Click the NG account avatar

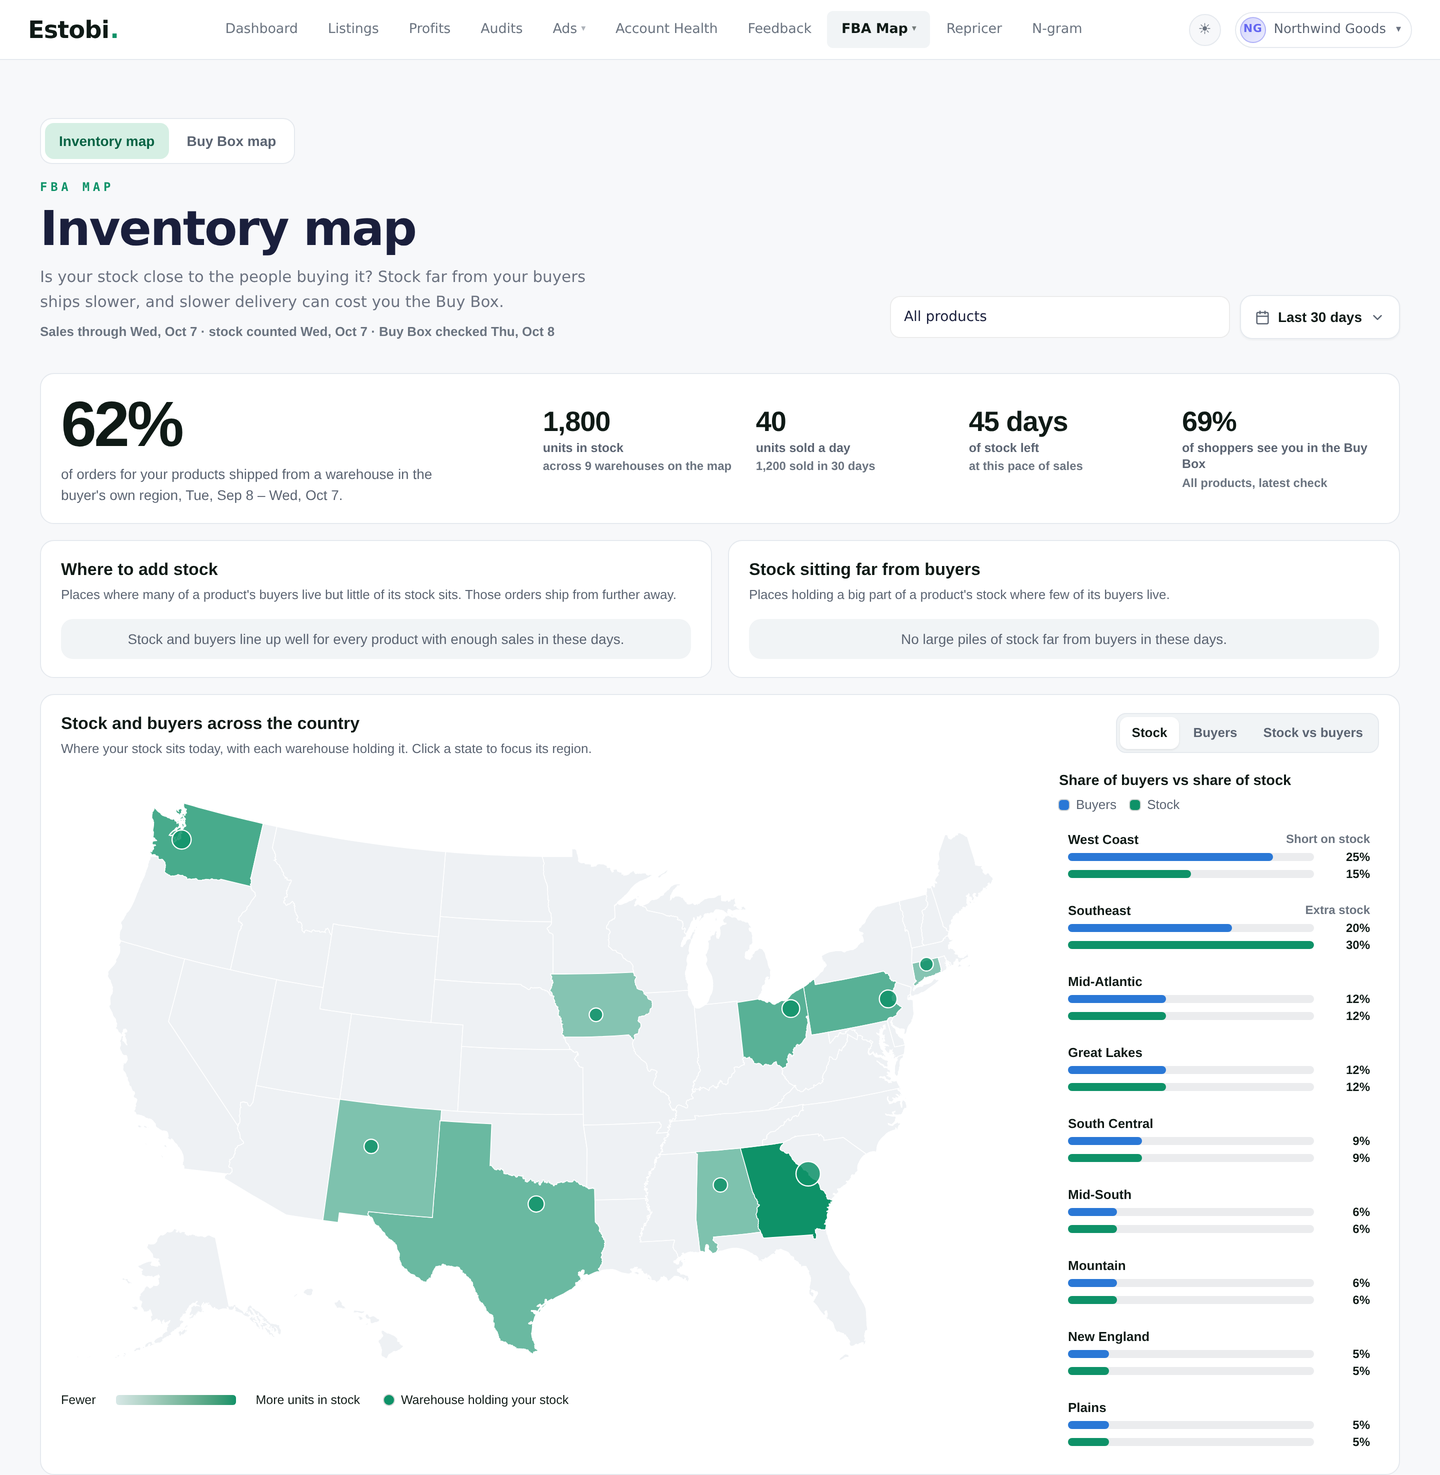coord(1252,29)
